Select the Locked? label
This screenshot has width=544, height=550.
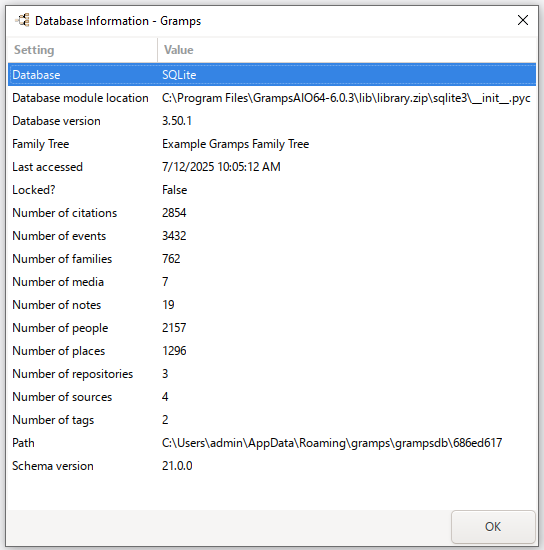pos(34,190)
